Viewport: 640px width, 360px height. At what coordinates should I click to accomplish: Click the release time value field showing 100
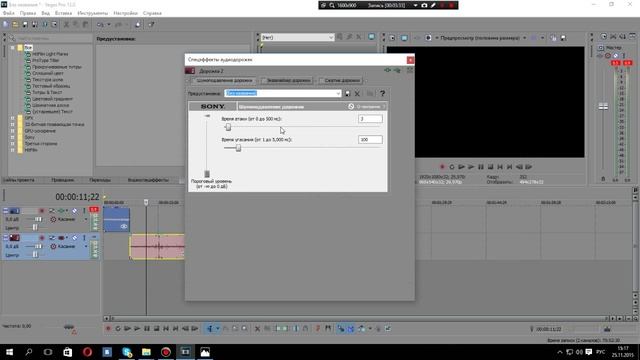pyautogui.click(x=370, y=140)
